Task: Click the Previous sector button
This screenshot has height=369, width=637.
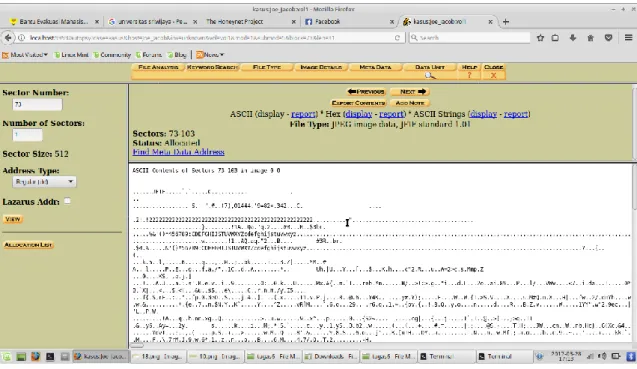Action: pyautogui.click(x=366, y=92)
